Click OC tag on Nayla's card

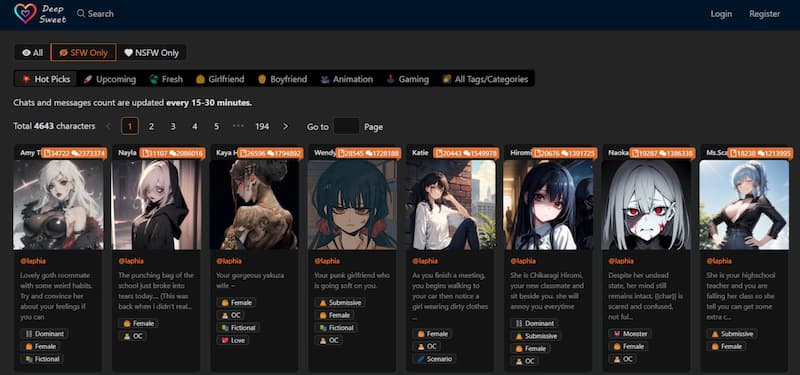tap(132, 336)
